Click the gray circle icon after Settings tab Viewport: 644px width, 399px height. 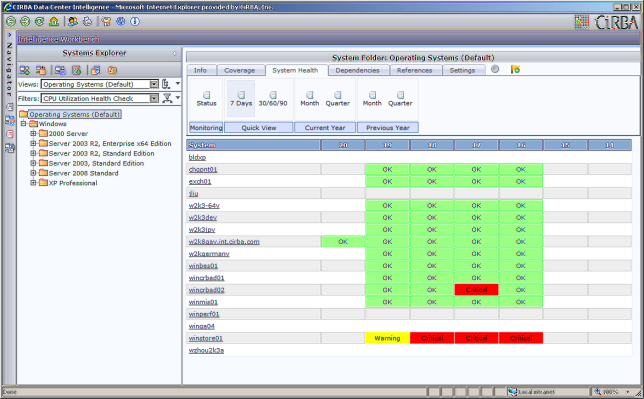[x=495, y=69]
